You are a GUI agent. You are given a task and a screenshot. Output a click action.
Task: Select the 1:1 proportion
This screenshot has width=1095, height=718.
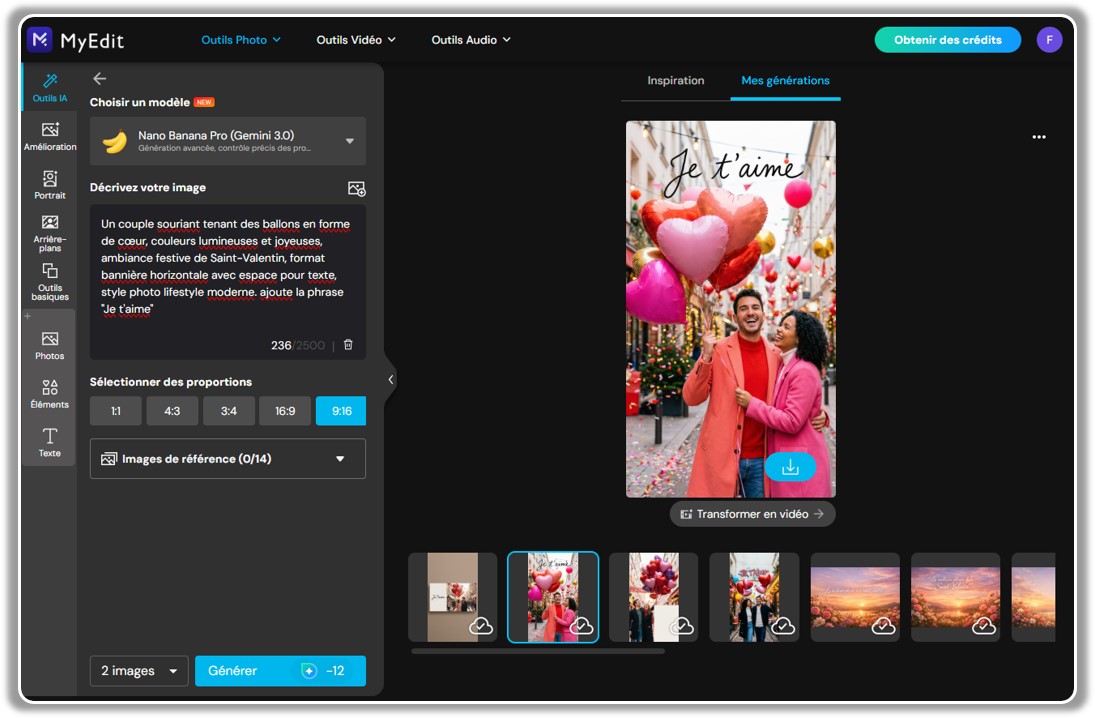pyautogui.click(x=116, y=411)
